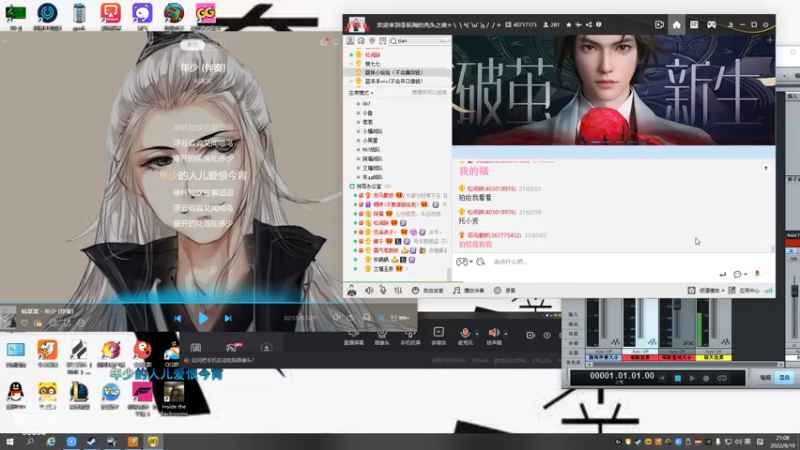Toggle the speaker icon in YY bottom bar

point(369,290)
